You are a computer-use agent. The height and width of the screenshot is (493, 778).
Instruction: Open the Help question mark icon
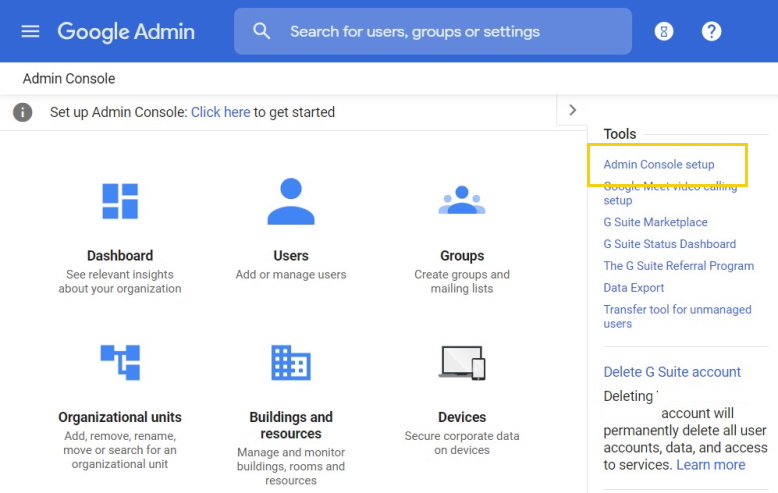click(x=711, y=32)
